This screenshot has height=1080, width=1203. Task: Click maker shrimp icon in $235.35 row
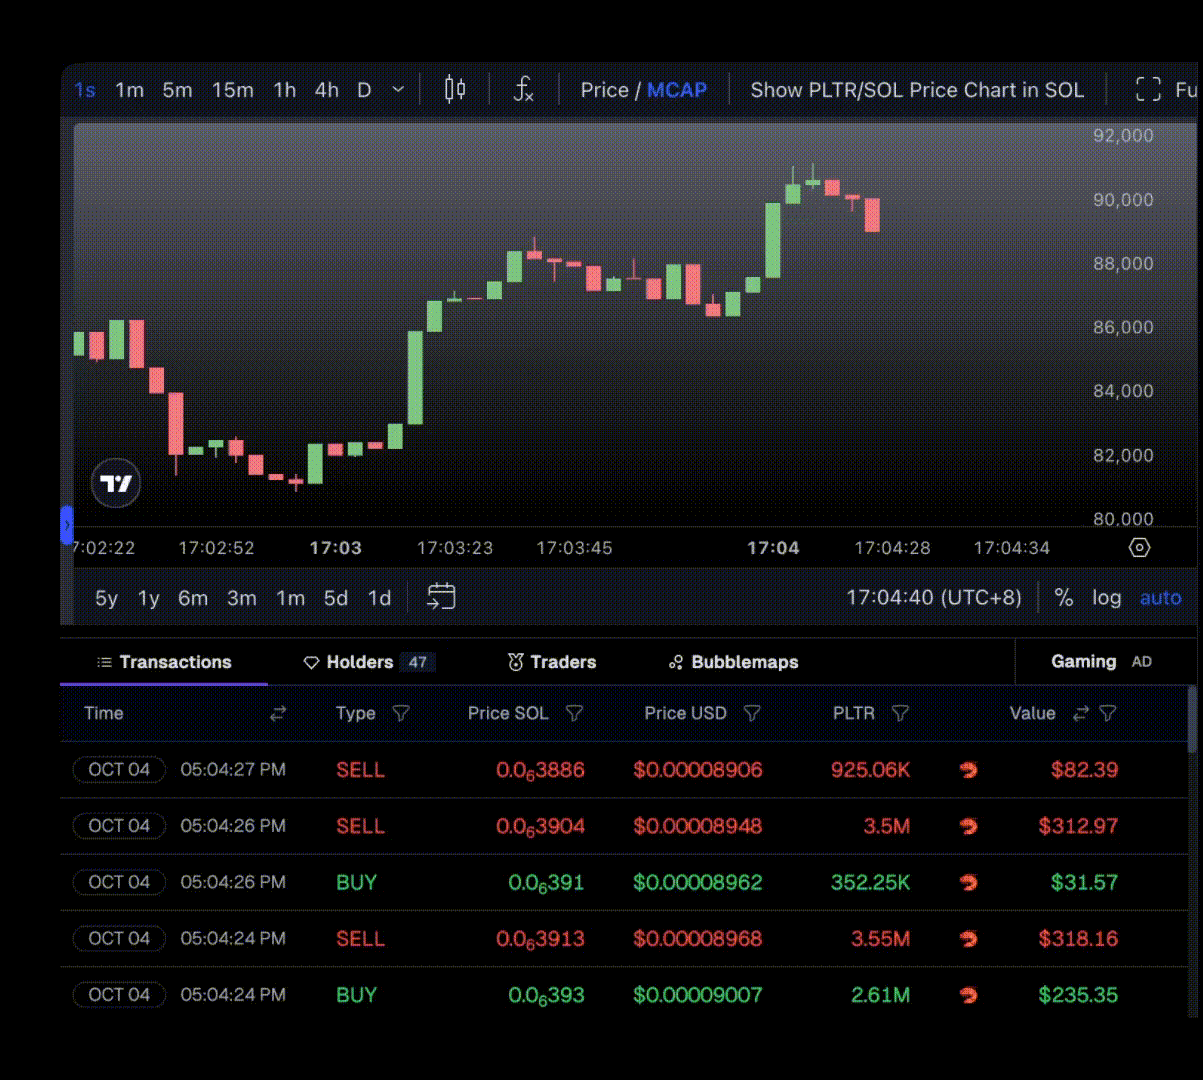click(x=968, y=994)
